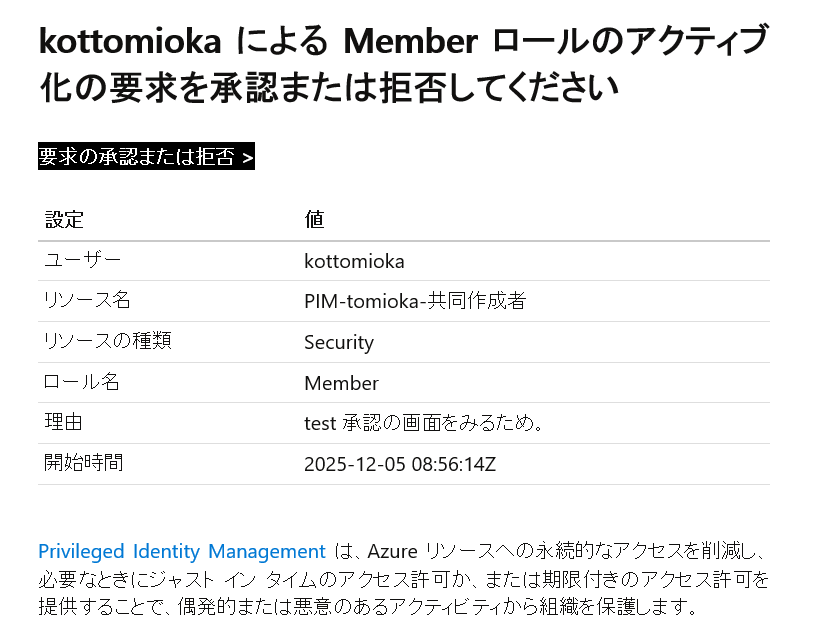Screen dimensions: 838x642
Task: Select the ロール名 row label
Action: (x=86, y=382)
